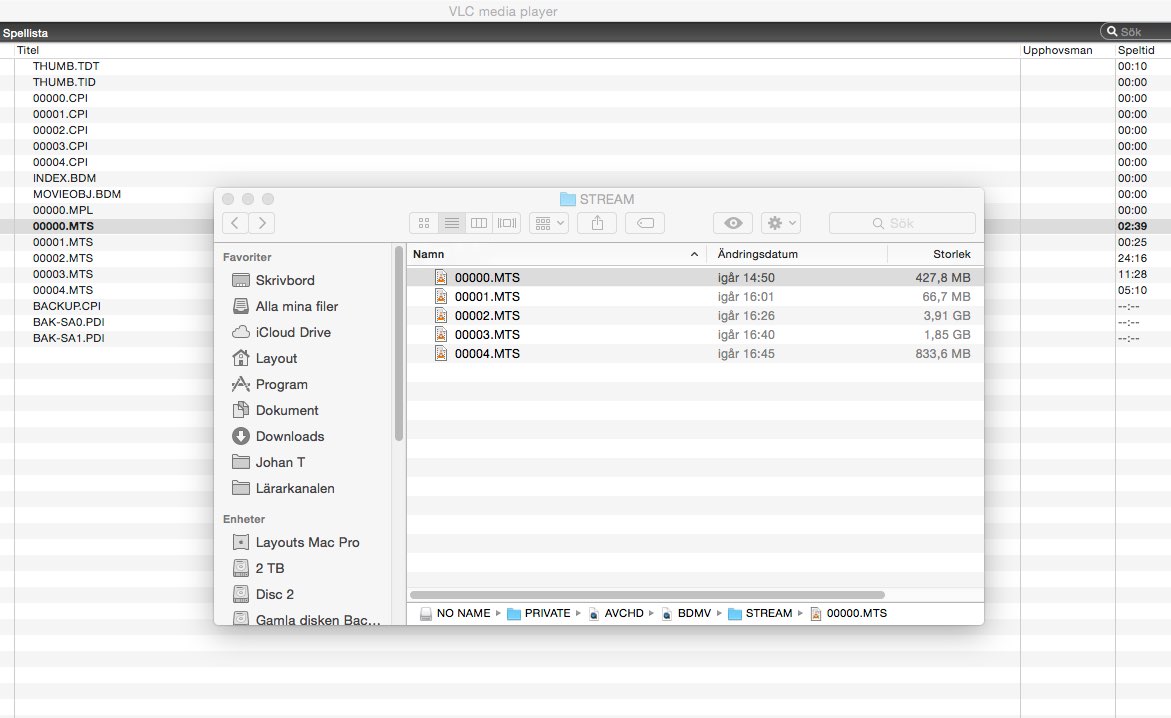Select iCloud Drive in the sidebar
Viewport: 1171px width, 718px height.
pos(292,332)
